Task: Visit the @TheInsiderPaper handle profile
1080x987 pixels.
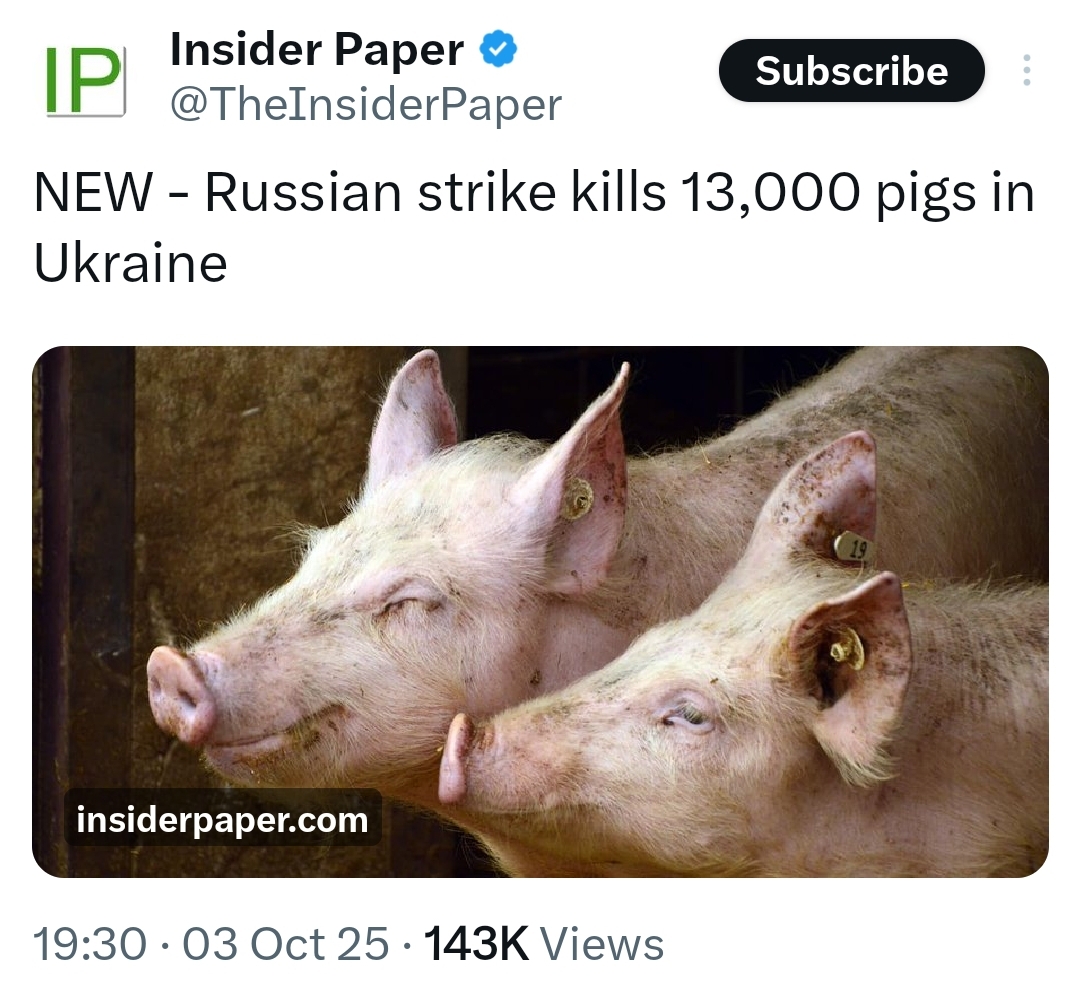Action: pyautogui.click(x=366, y=105)
